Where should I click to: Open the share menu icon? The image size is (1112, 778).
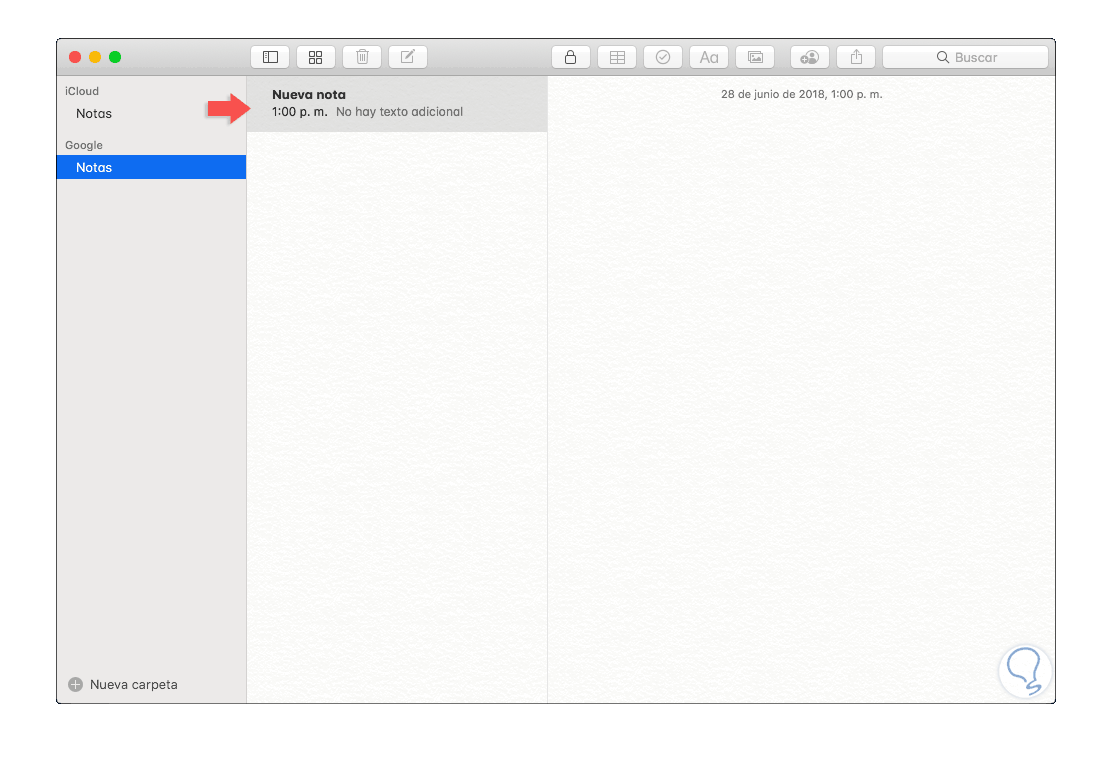(x=856, y=57)
